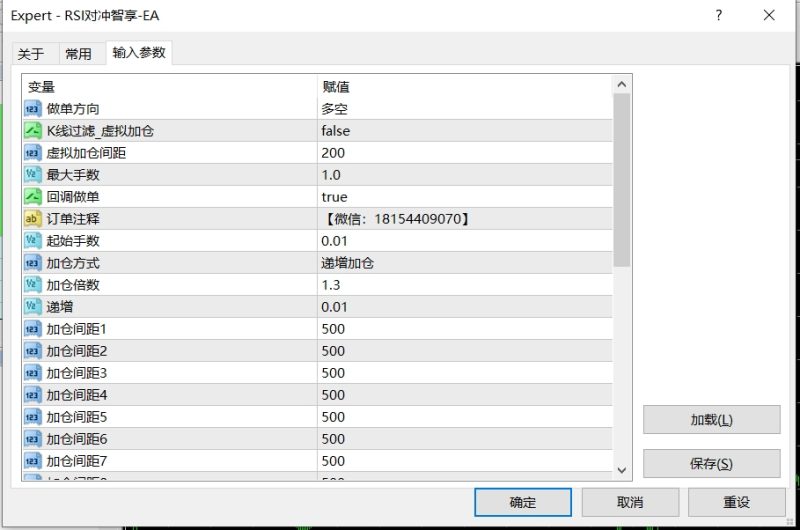Screen dimensions: 800x530
Task: Click the integer icon beside 加仓间距6
Action: (x=32, y=439)
